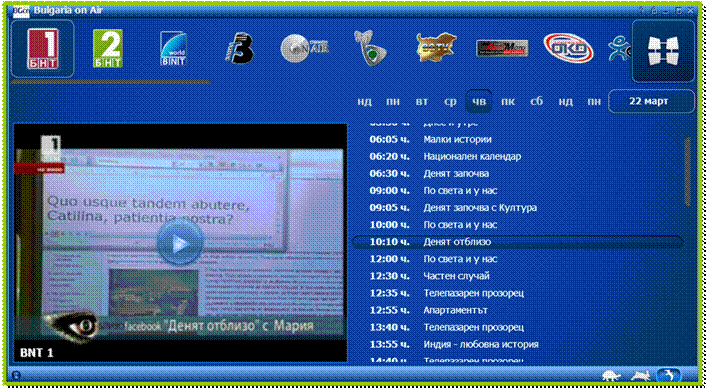Click the BNT 1 label under the video
This screenshot has height=392, width=710.
[36, 353]
